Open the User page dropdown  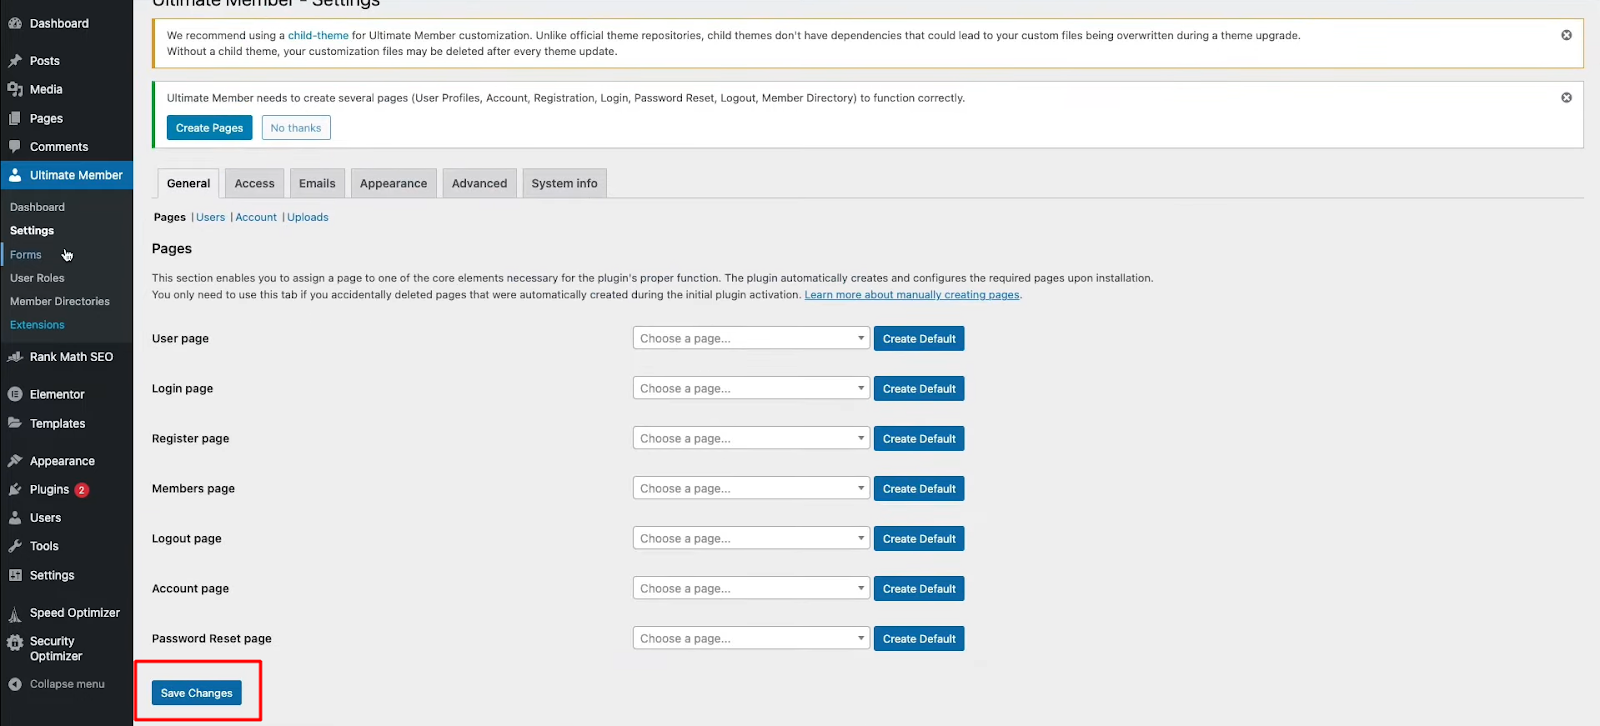[750, 339]
